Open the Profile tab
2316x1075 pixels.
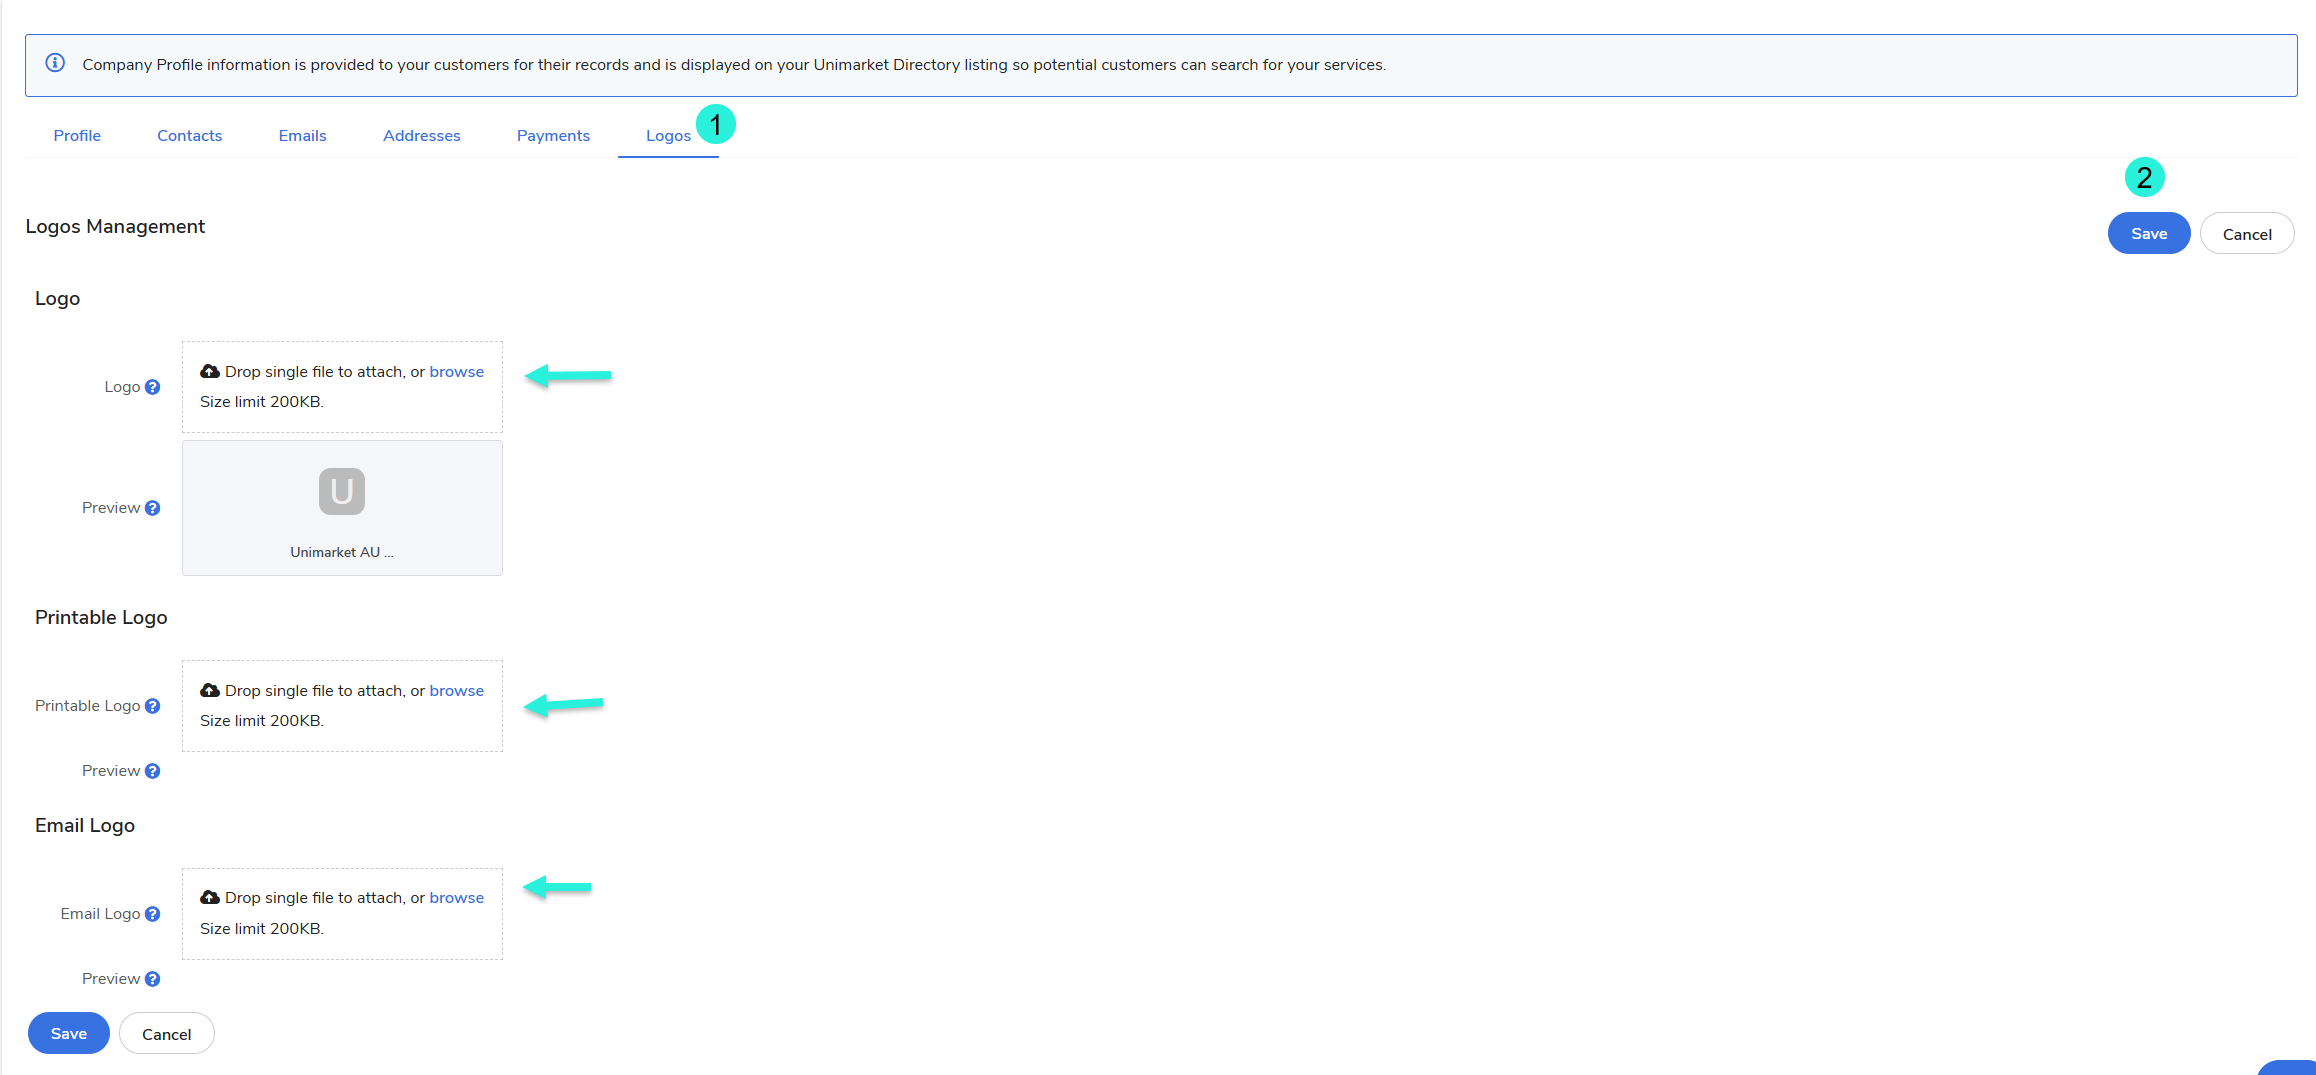coord(77,136)
